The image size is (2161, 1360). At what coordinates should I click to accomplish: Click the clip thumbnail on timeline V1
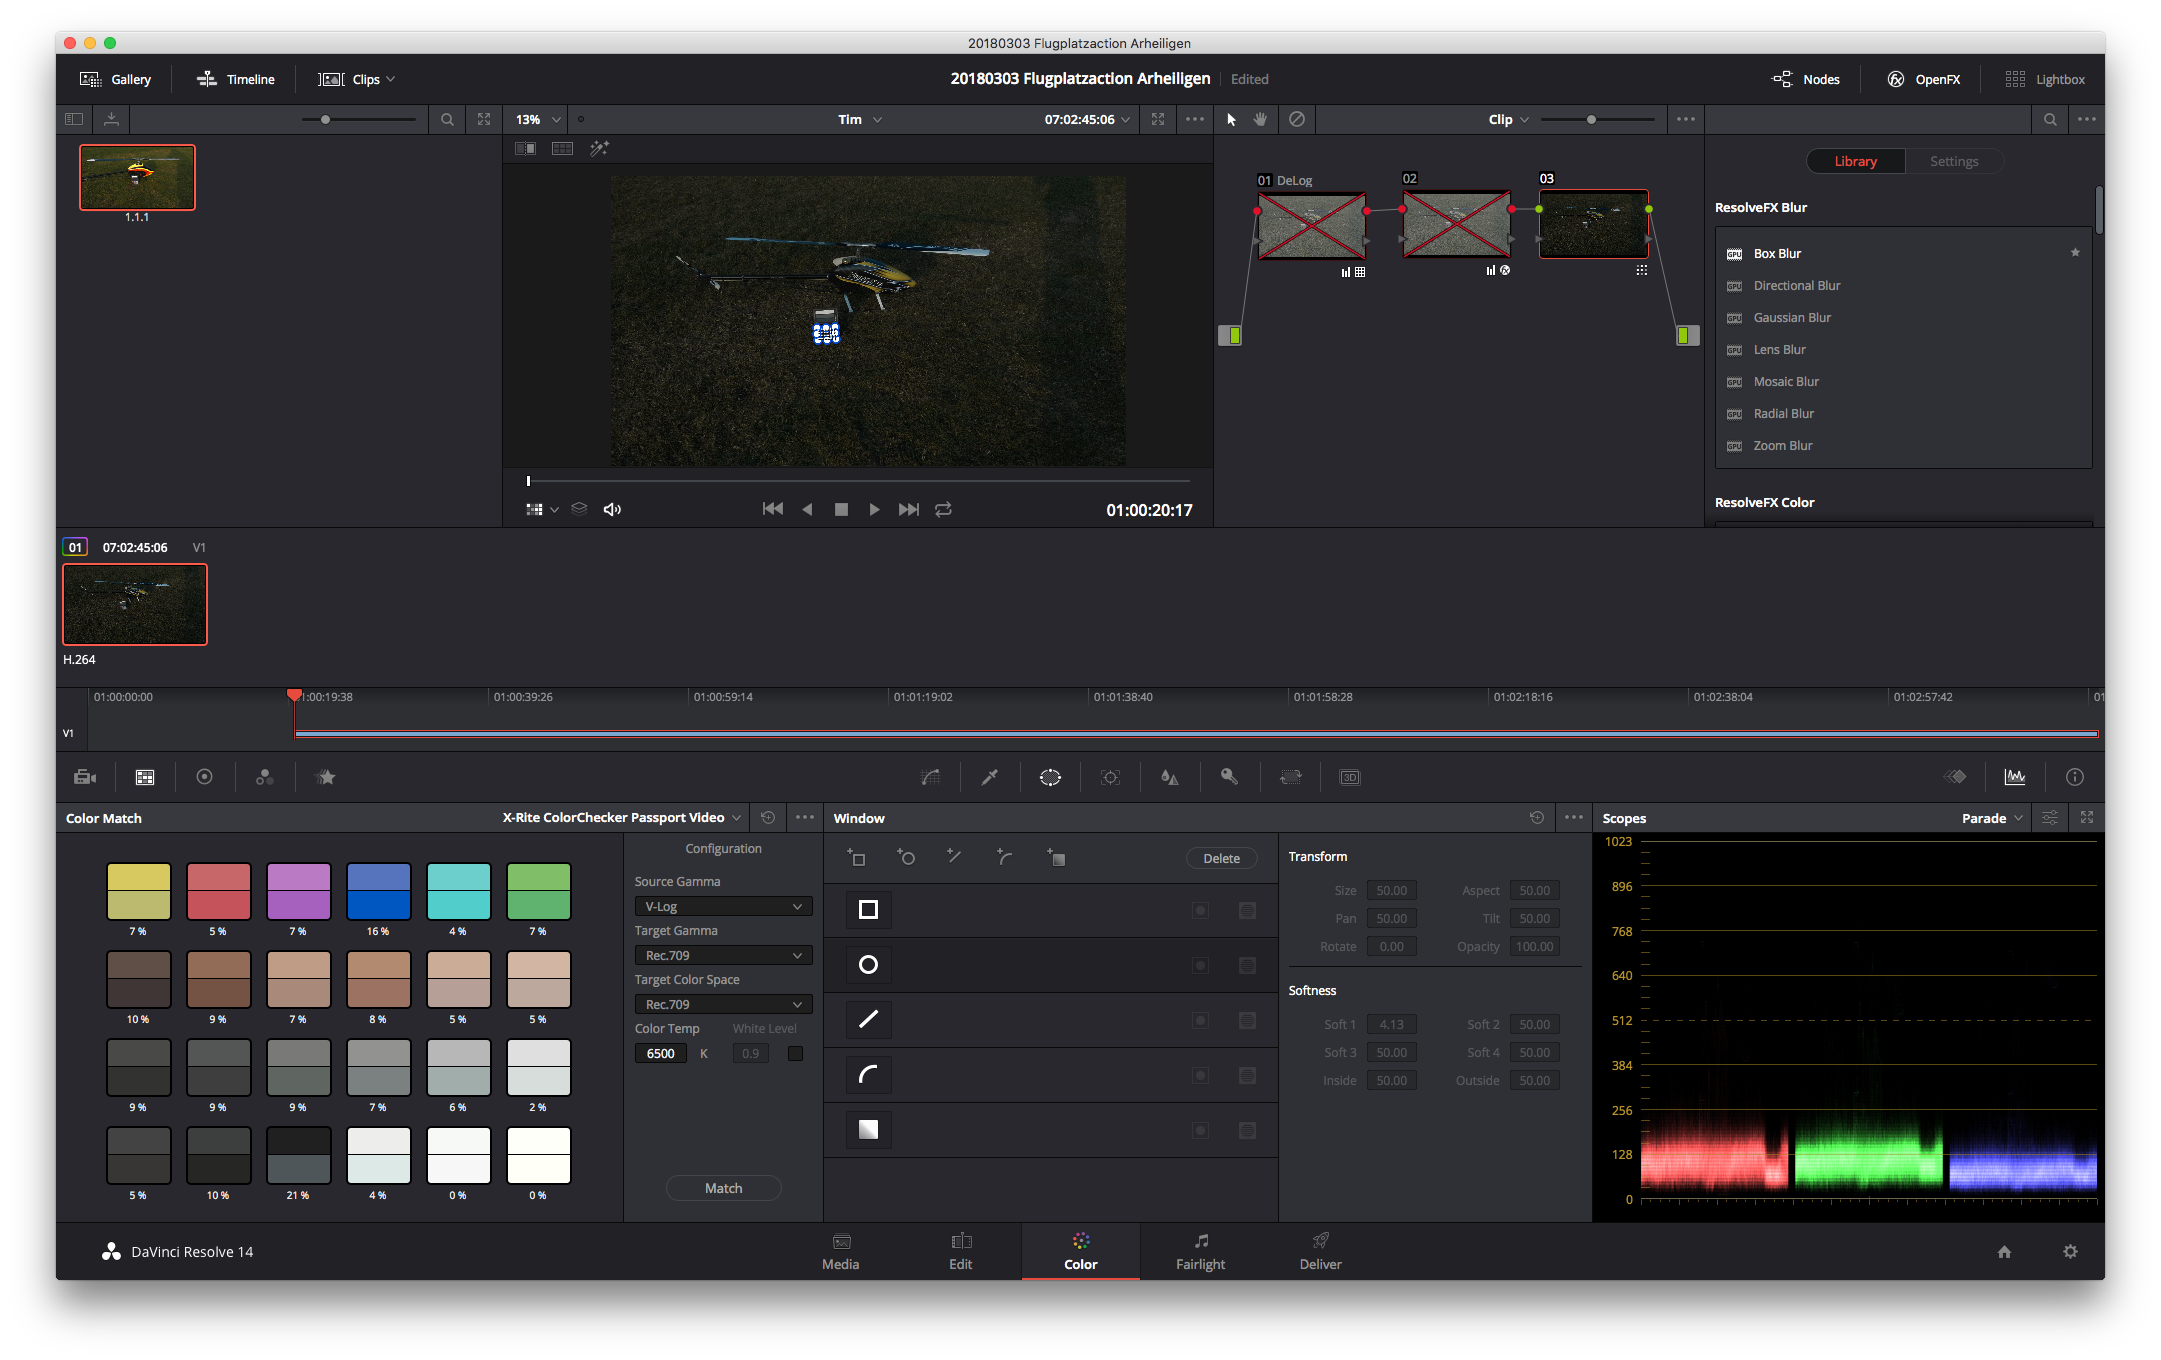(x=135, y=602)
